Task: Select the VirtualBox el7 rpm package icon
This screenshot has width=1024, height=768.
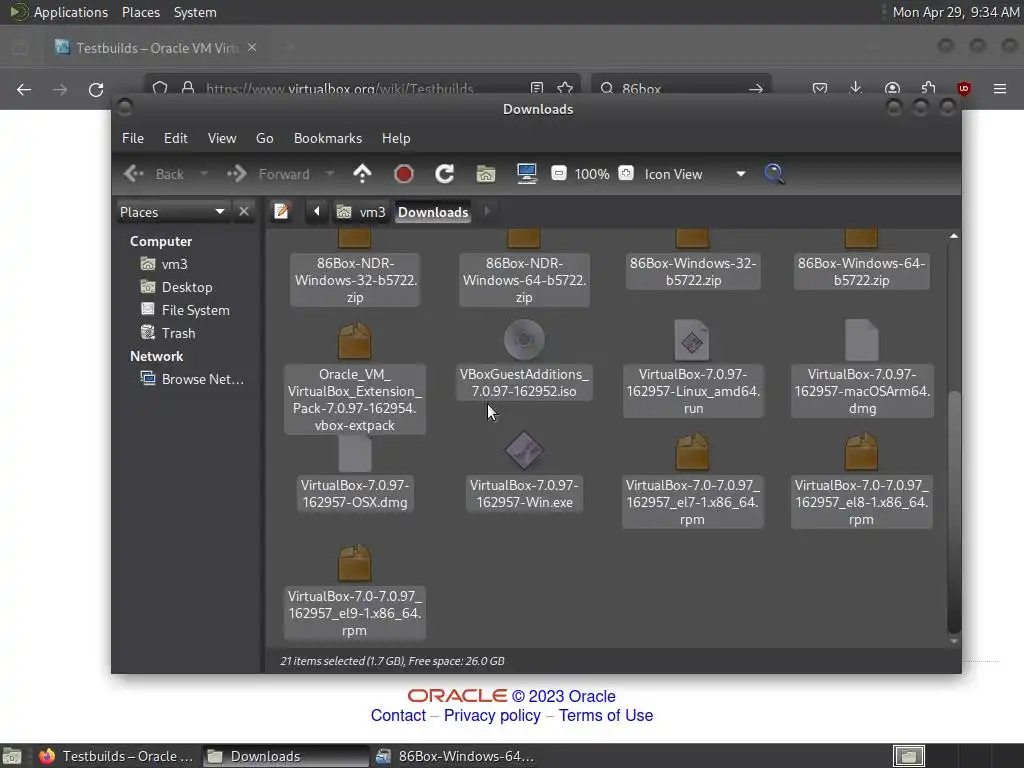Action: click(692, 451)
